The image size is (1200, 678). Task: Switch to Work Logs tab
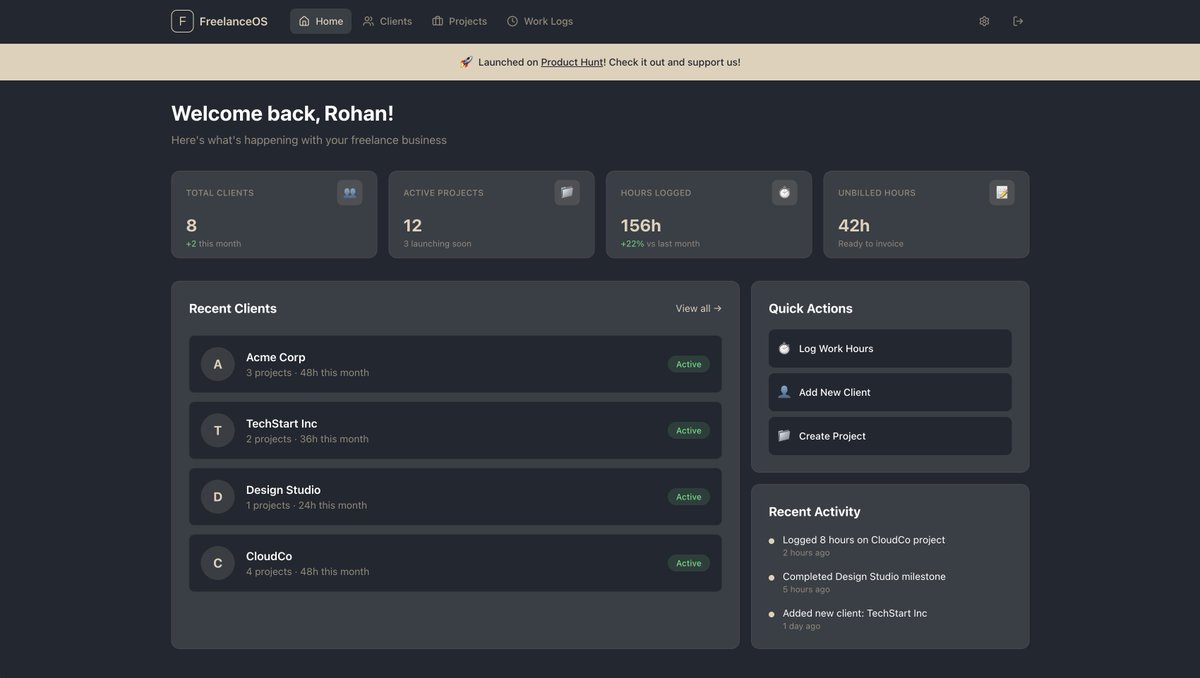pyautogui.click(x=540, y=21)
